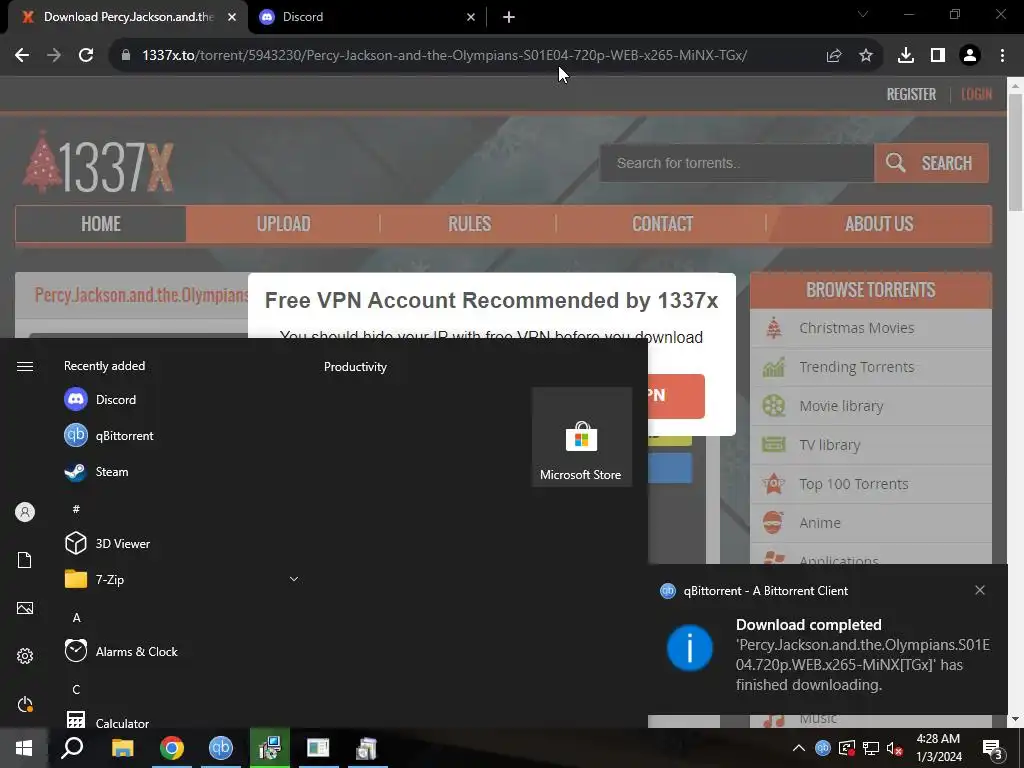Jump to the # letter group
The image size is (1024, 768).
click(x=76, y=509)
